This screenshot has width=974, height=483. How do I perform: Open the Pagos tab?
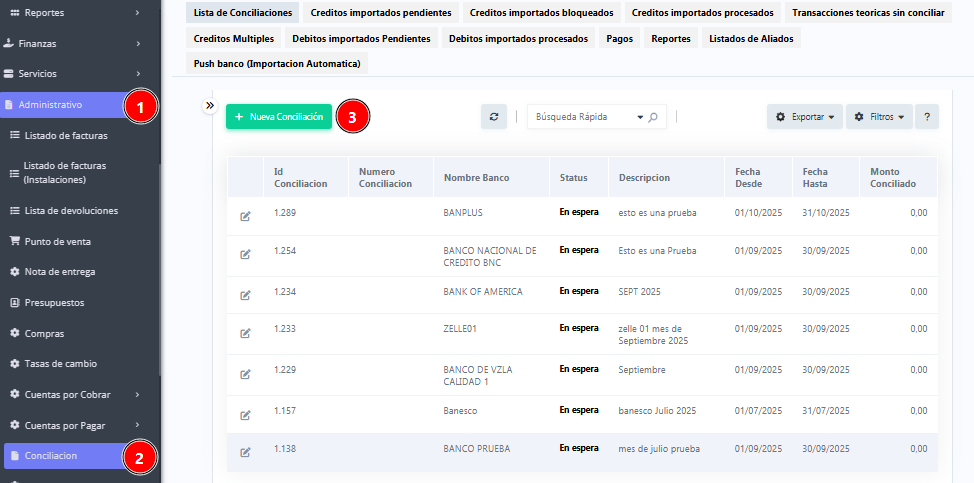(x=620, y=38)
